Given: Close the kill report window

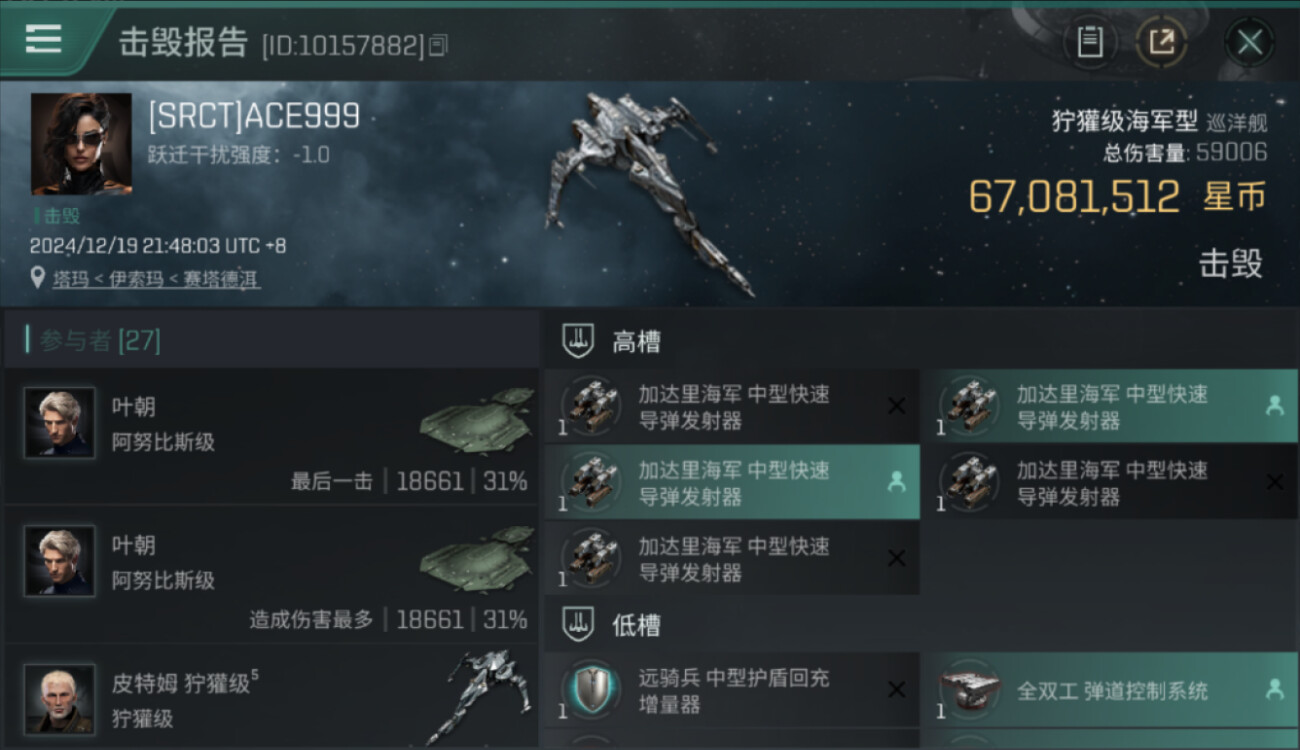Looking at the screenshot, I should tap(1249, 42).
